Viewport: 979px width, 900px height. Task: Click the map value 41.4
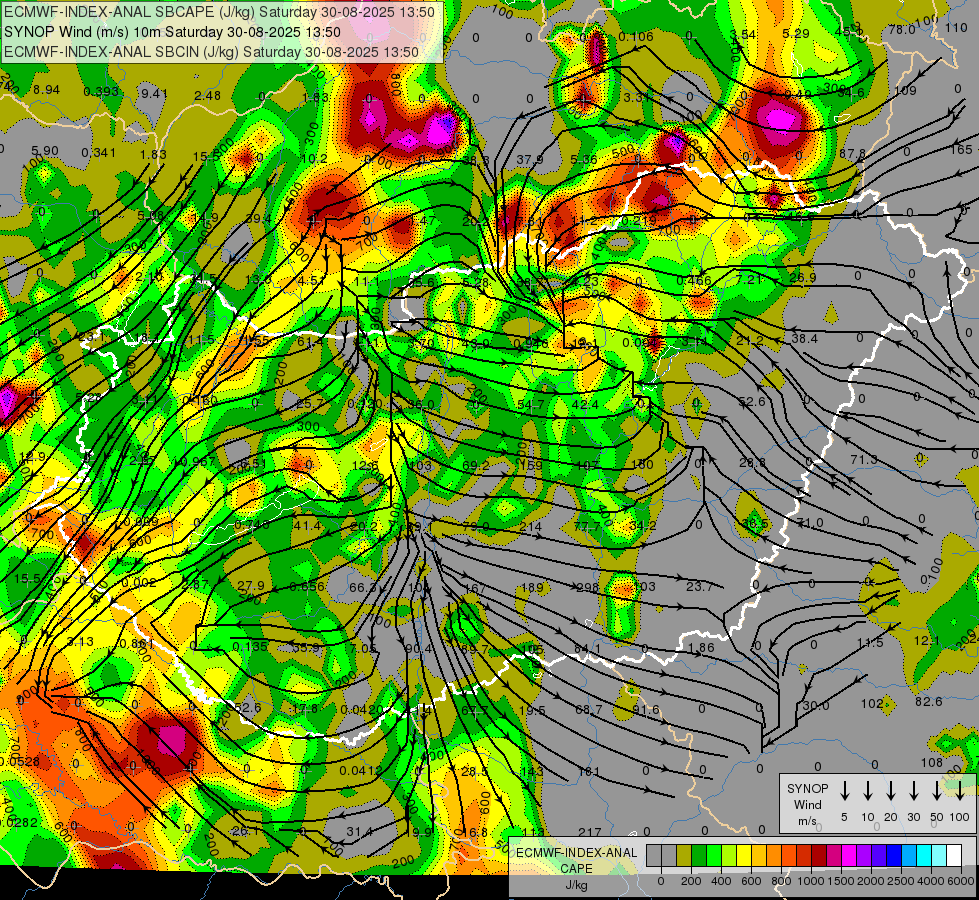[x=307, y=526]
